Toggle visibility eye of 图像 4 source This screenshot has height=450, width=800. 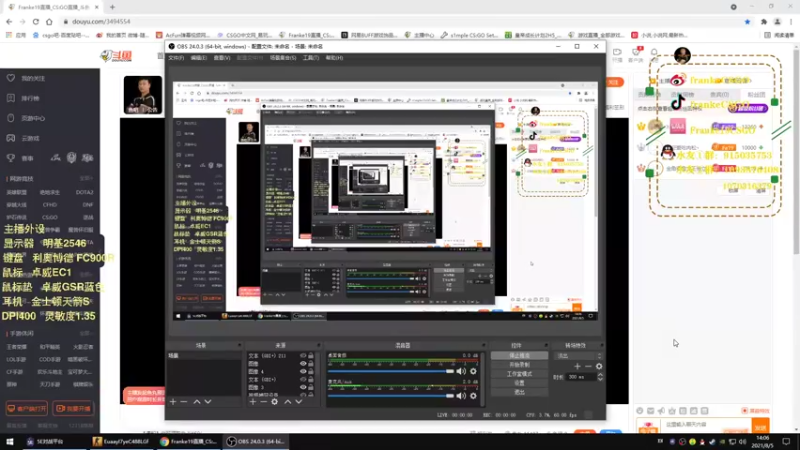click(303, 371)
